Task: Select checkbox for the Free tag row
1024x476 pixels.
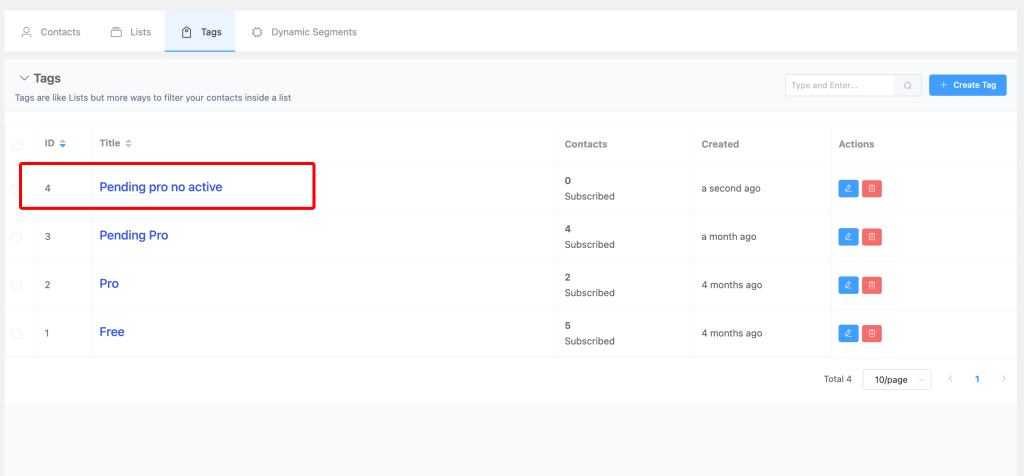Action: 16,333
